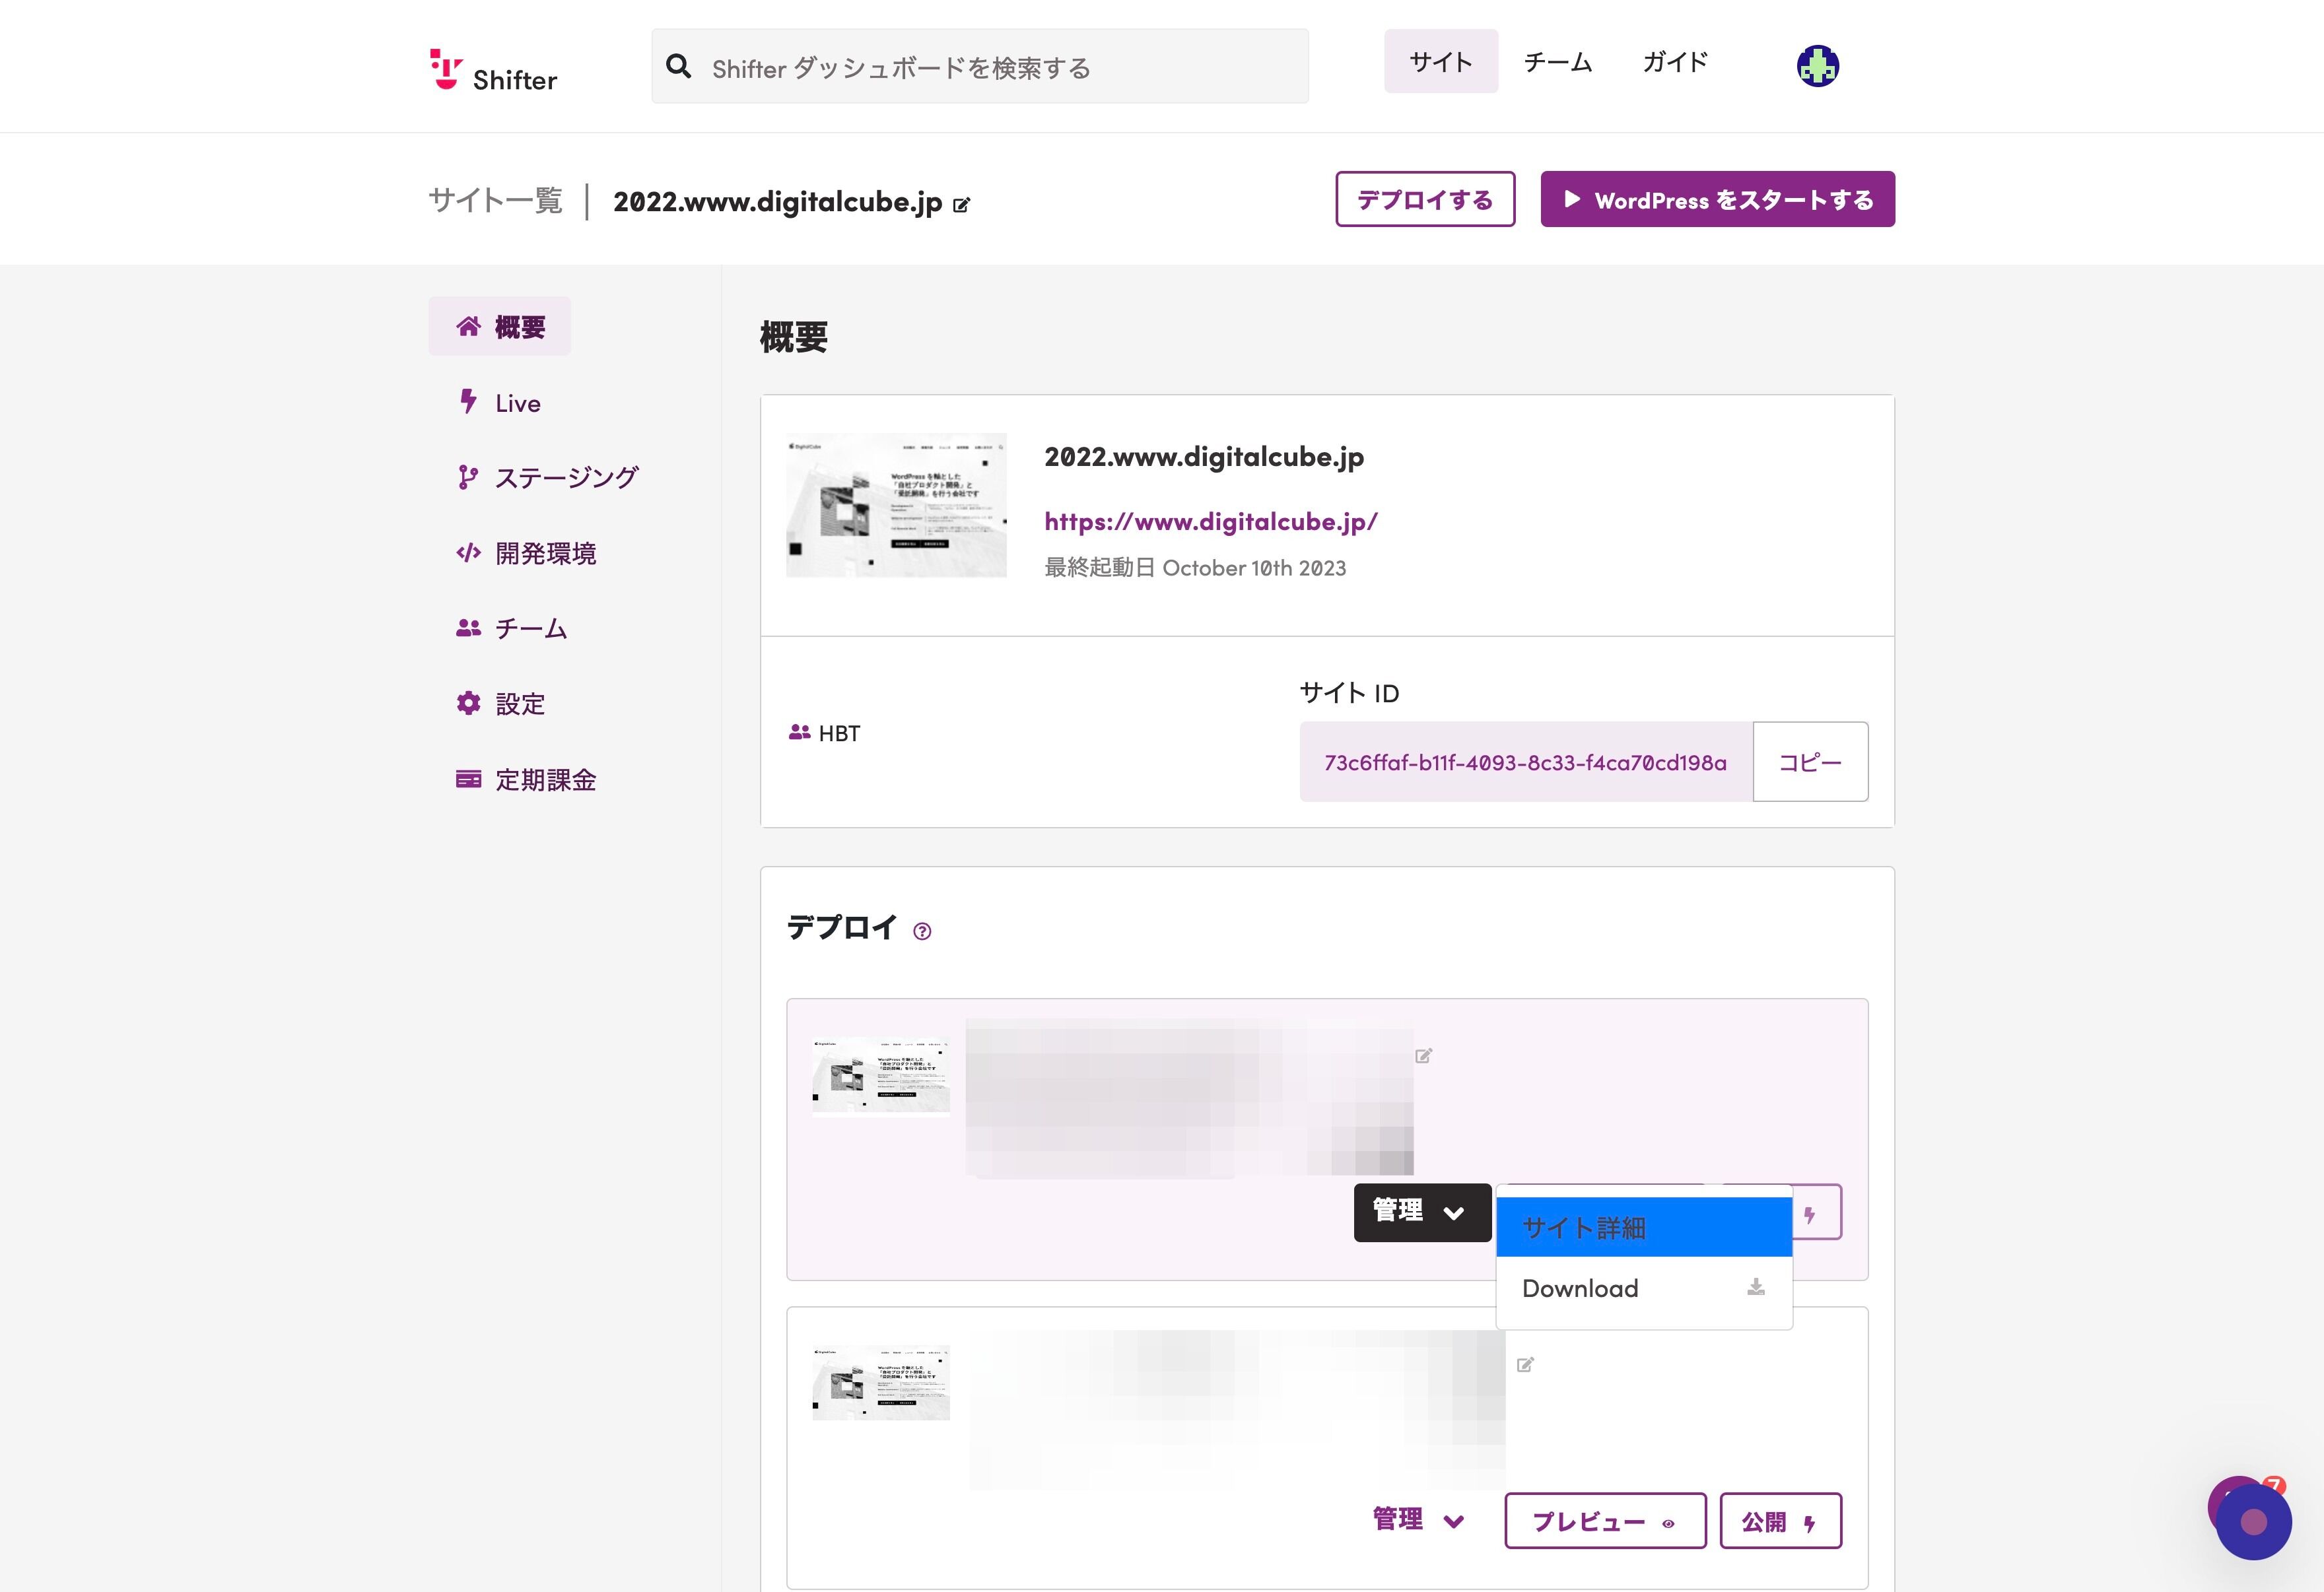
Task: Click edit icon on first deploy item
Action: click(1423, 1056)
